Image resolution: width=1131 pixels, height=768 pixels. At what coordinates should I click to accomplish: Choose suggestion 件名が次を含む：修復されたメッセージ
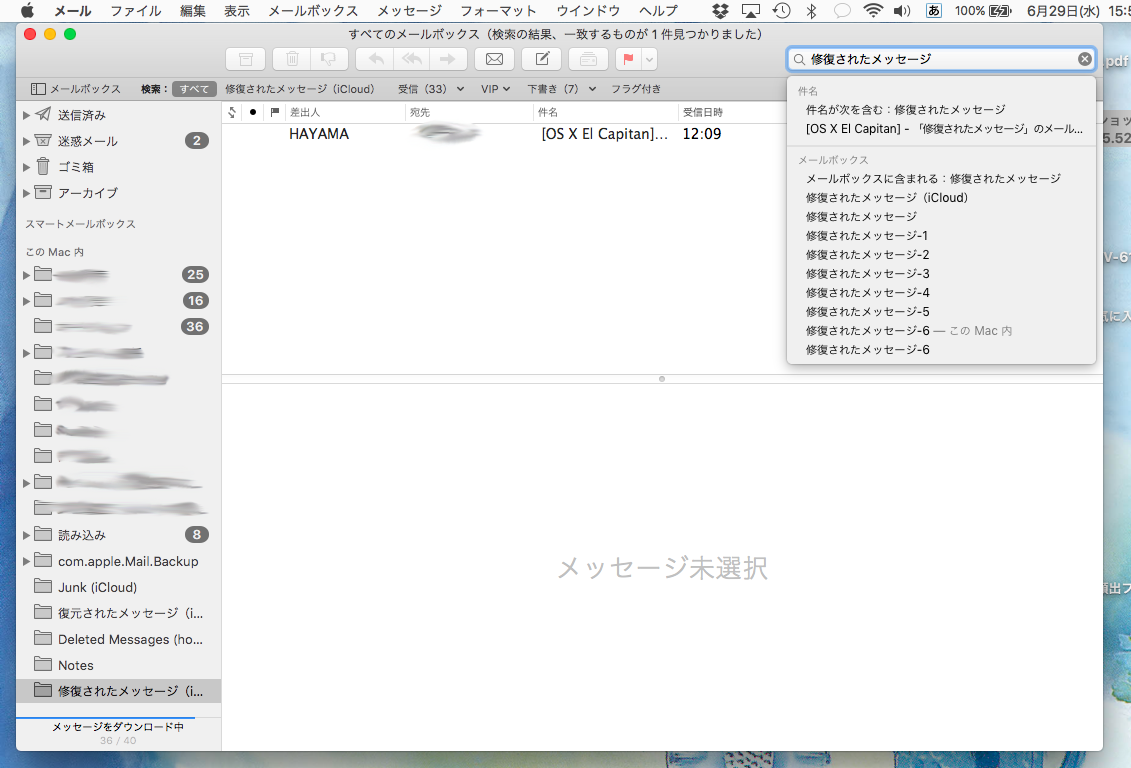941,110
